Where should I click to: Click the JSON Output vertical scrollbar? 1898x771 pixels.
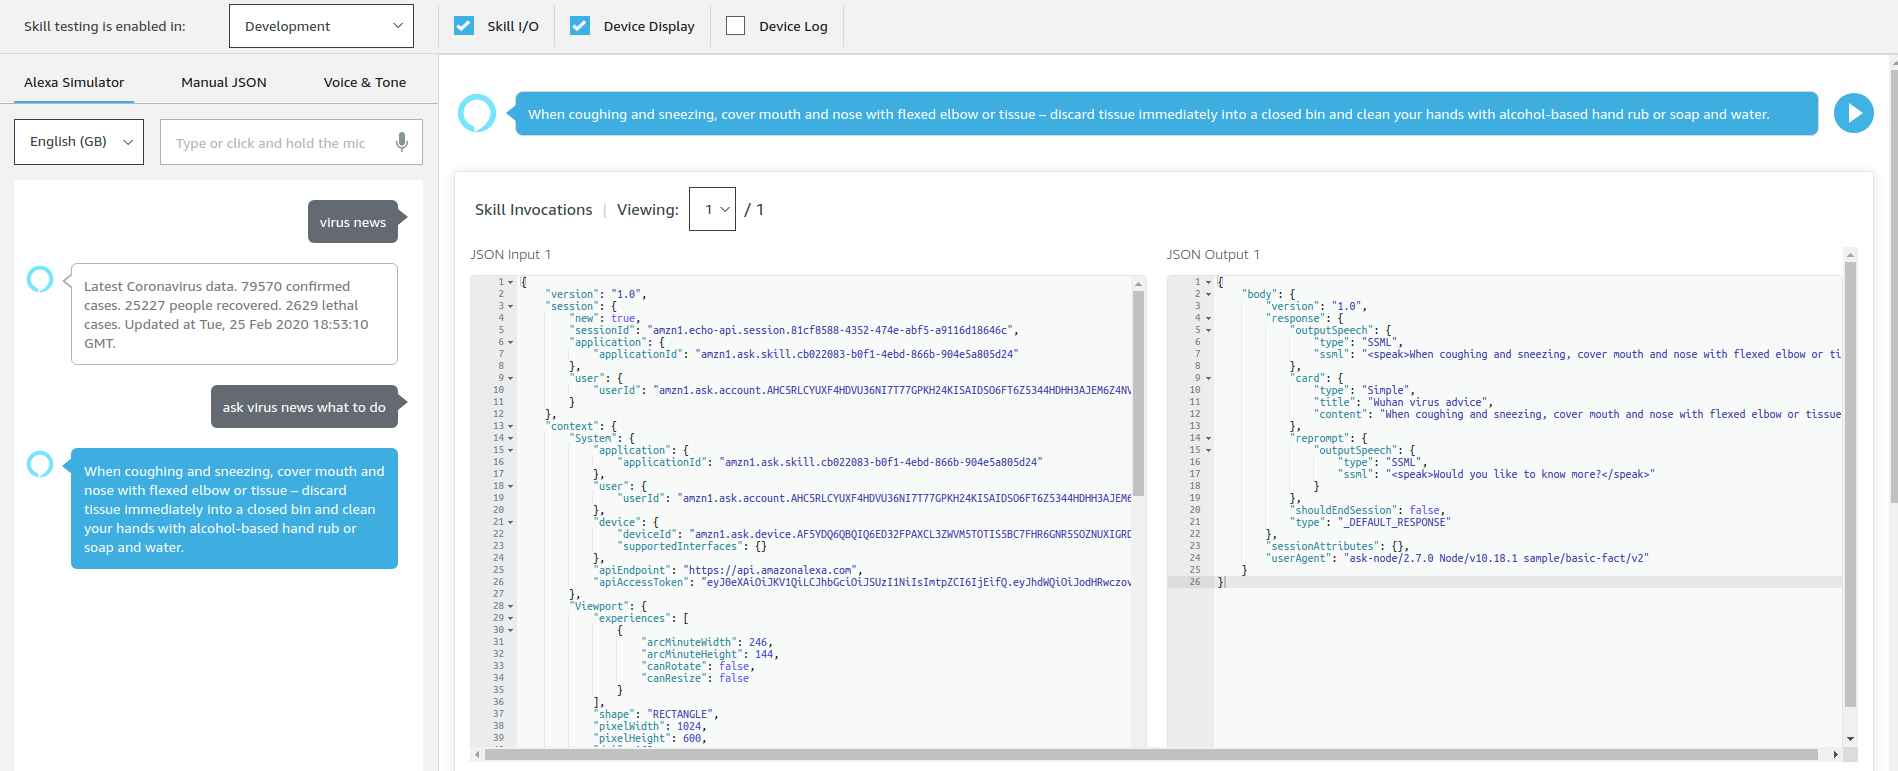[x=1850, y=485]
